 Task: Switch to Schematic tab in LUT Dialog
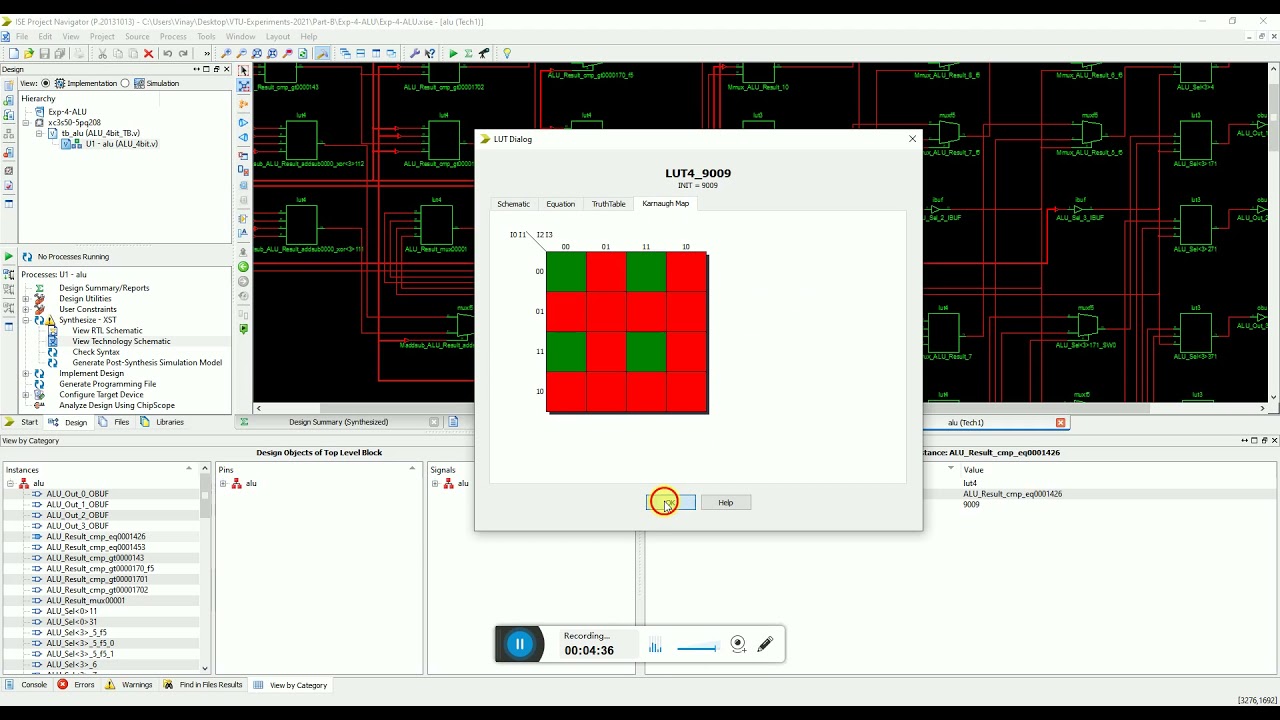513,204
